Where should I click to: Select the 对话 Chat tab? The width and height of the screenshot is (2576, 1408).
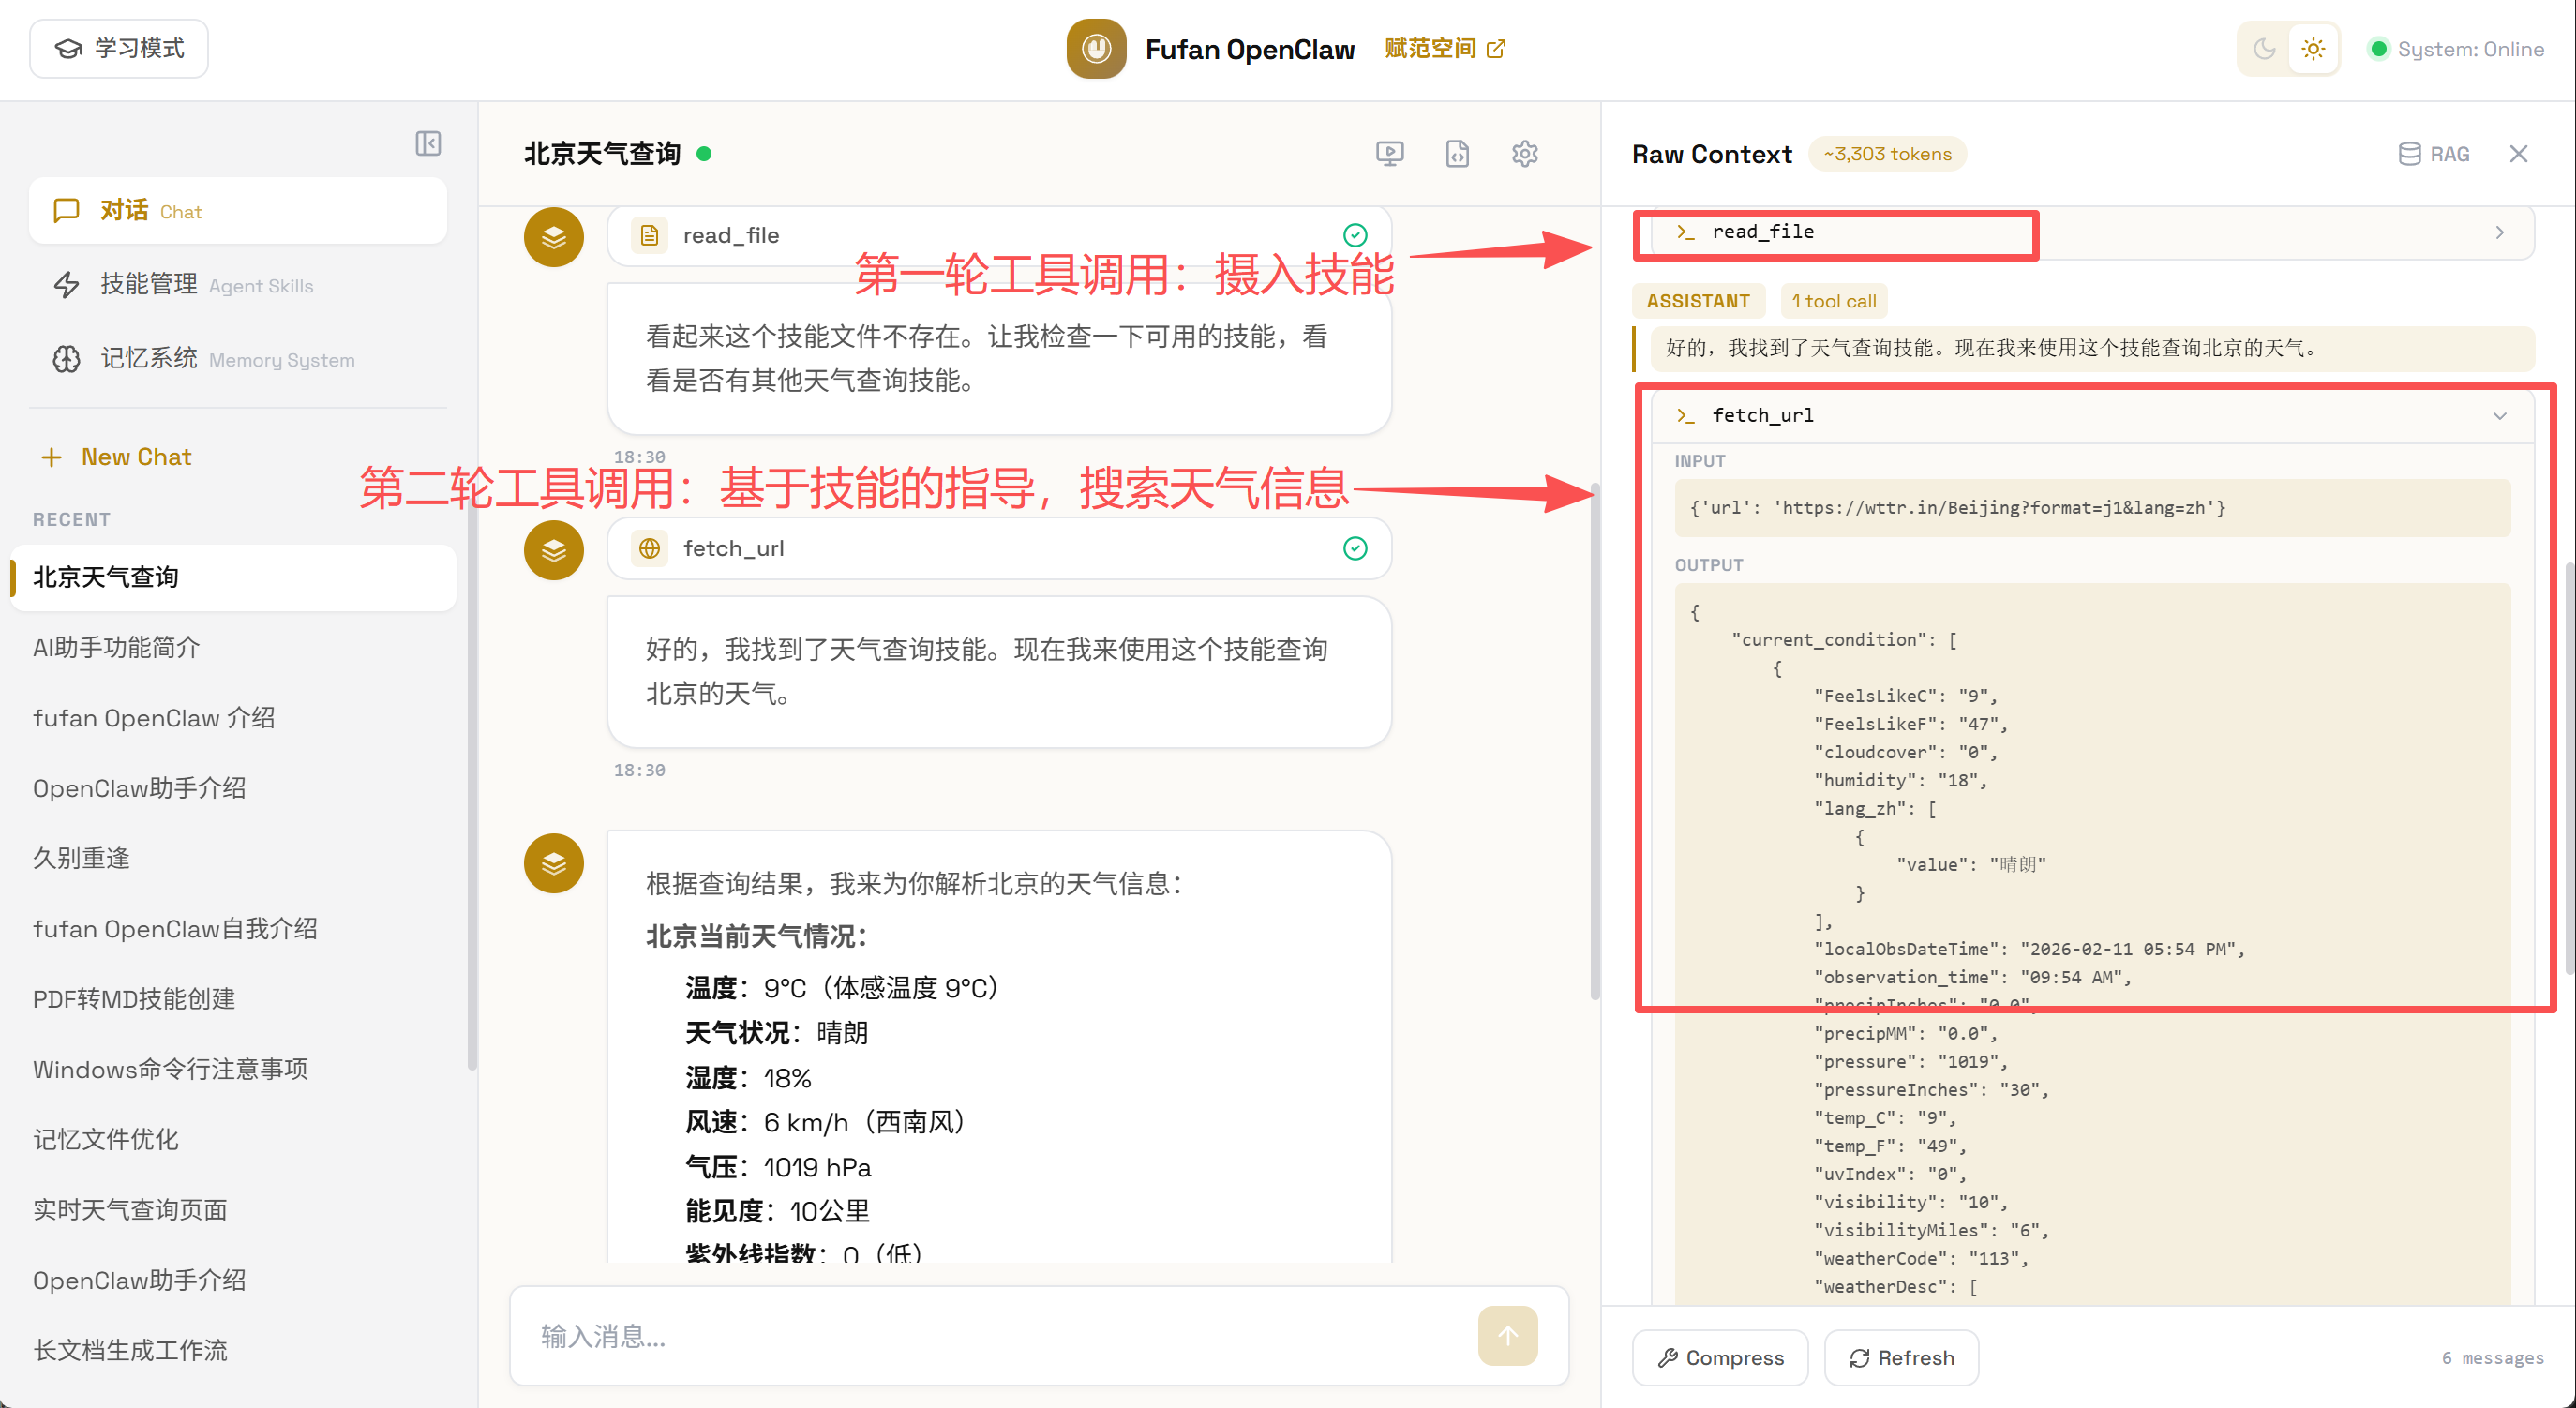(238, 211)
